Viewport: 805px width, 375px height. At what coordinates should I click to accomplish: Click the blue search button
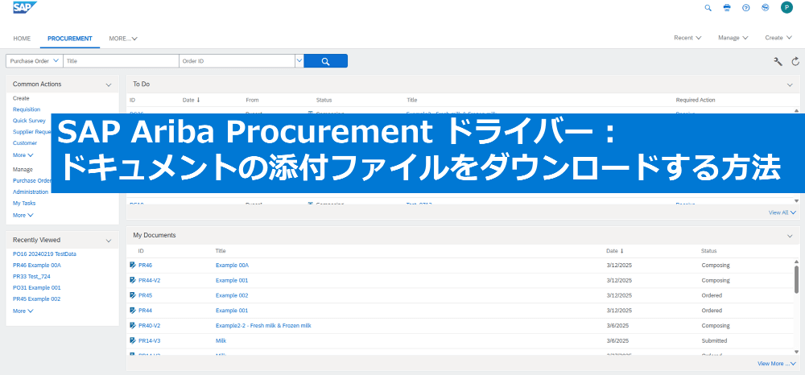coord(325,61)
